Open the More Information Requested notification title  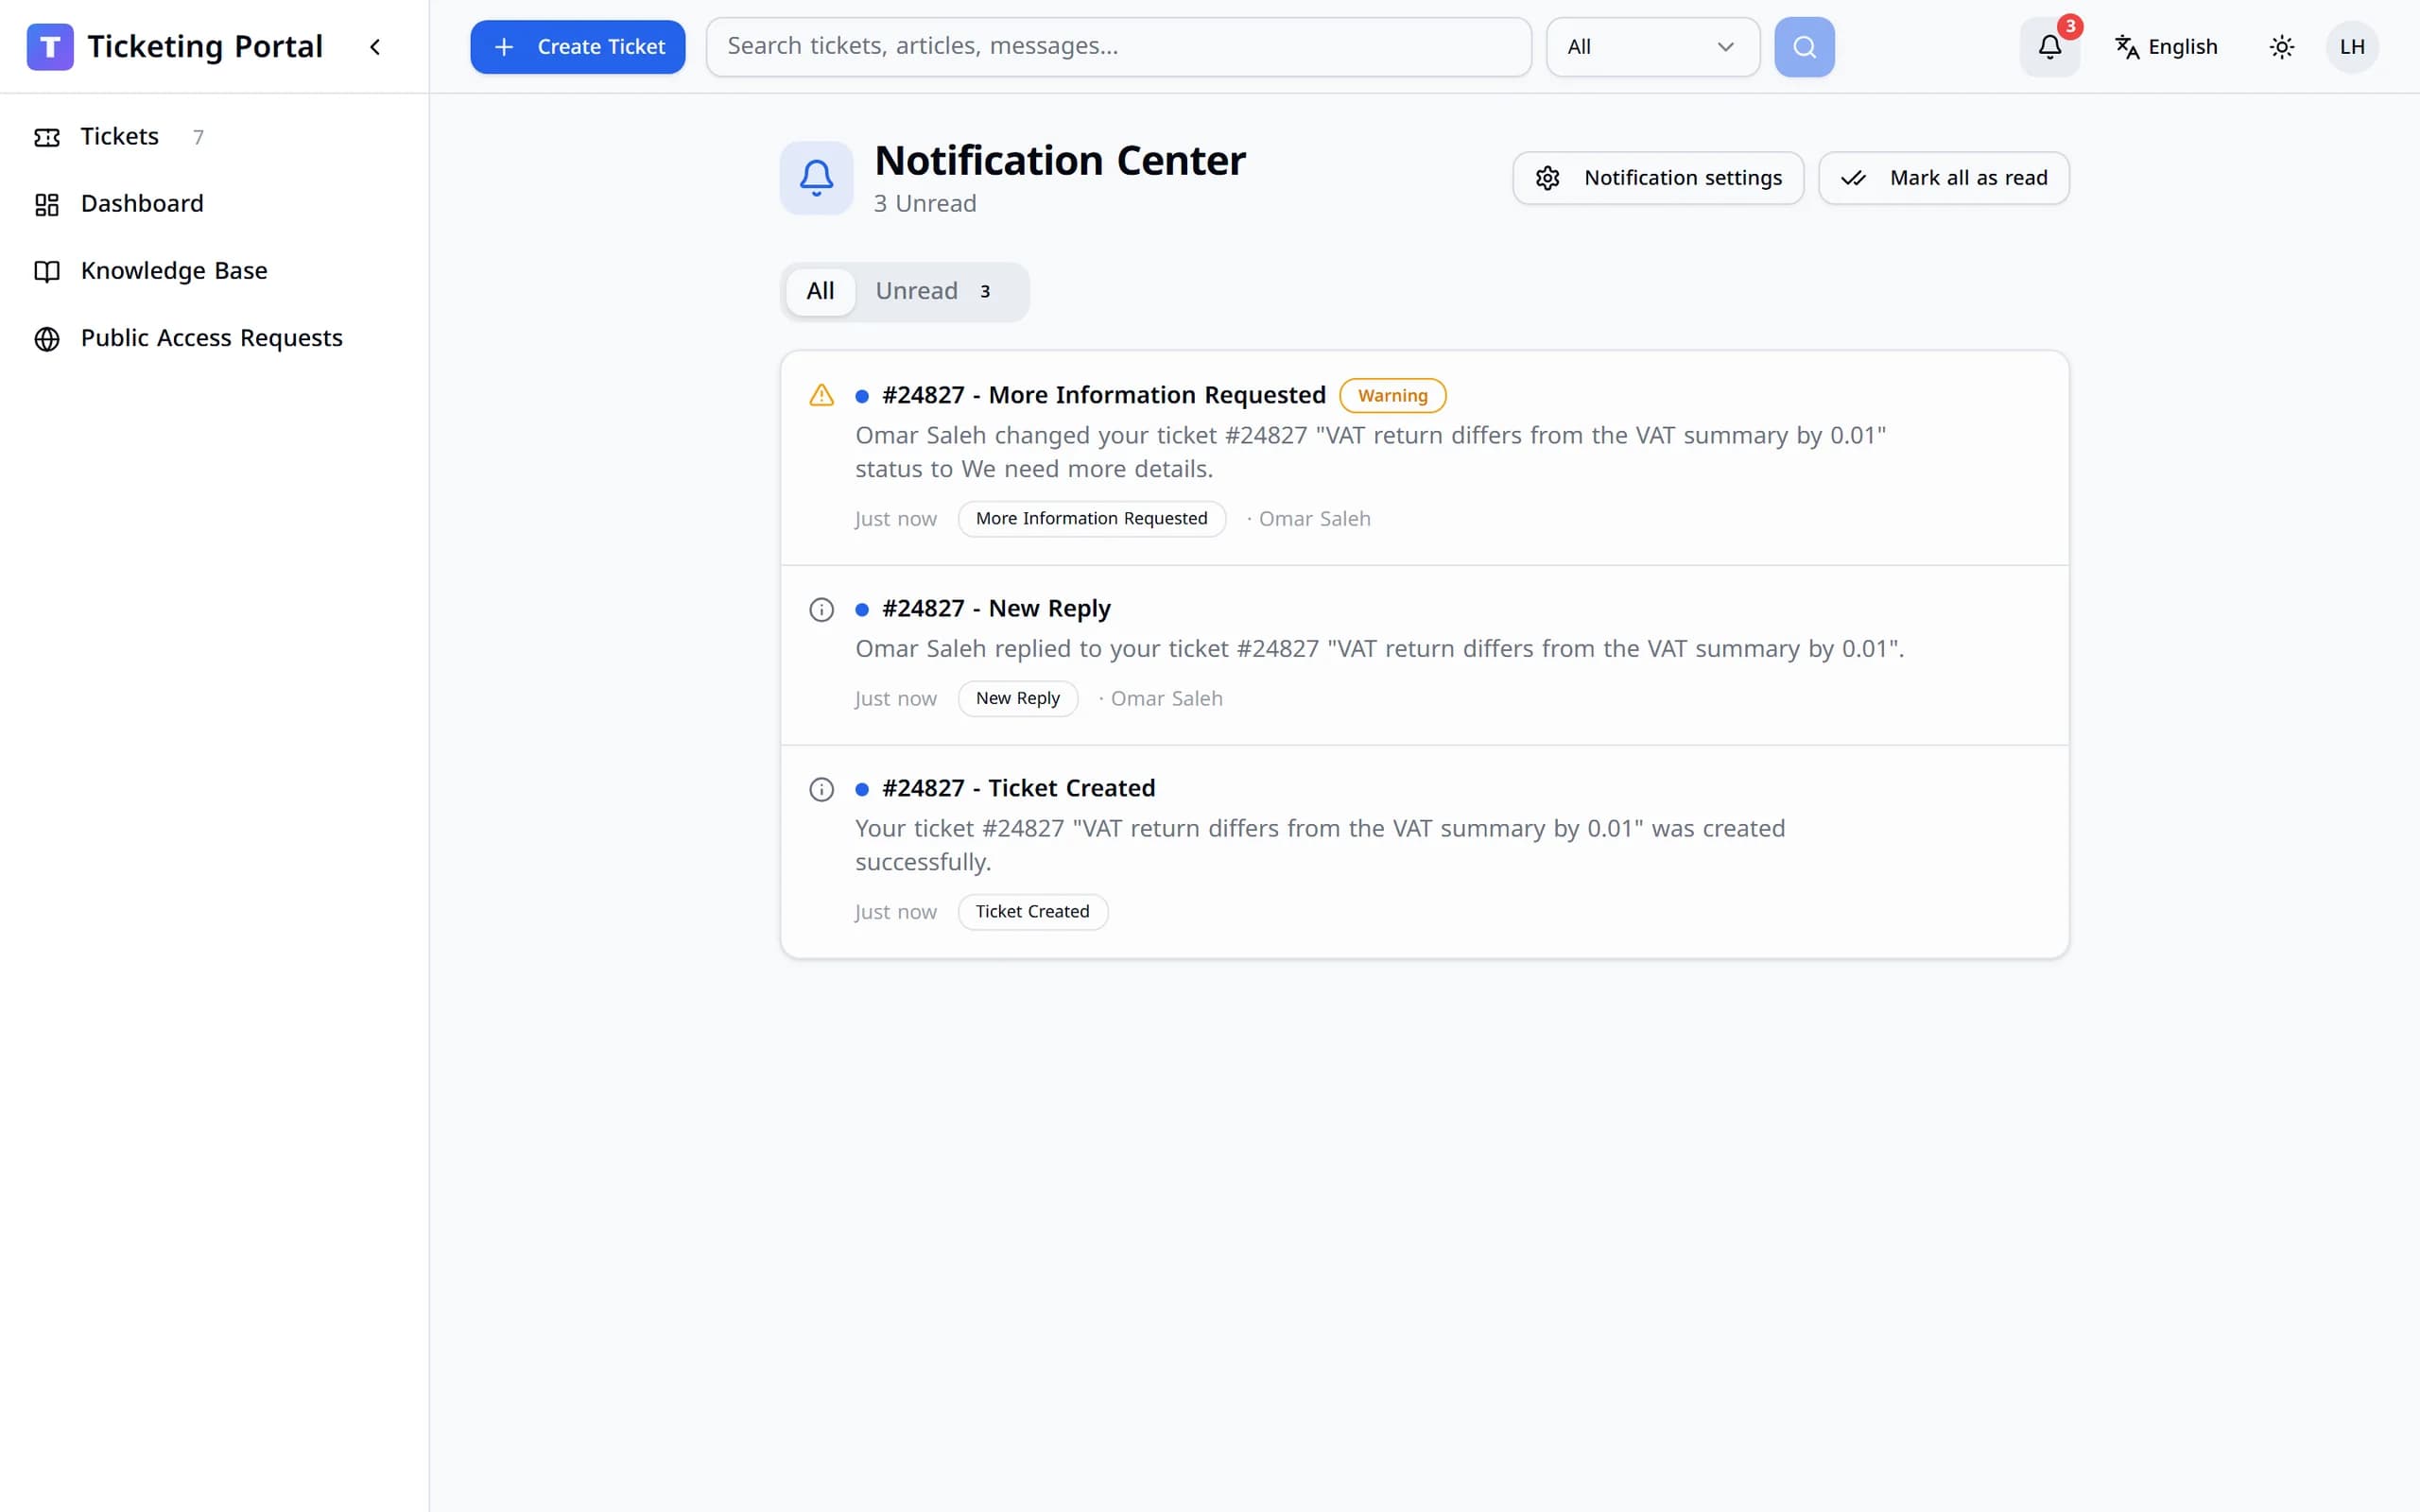click(x=1104, y=396)
